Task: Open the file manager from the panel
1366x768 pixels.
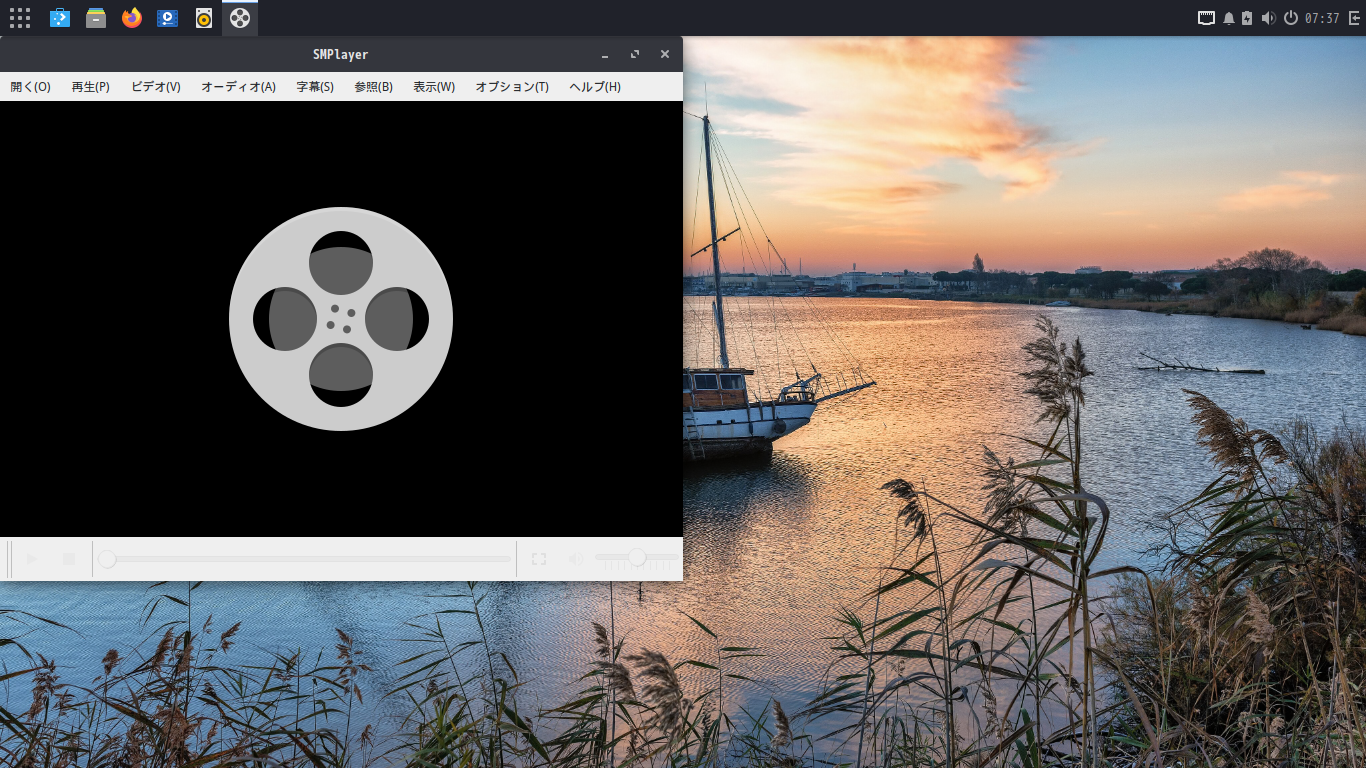Action: coord(96,18)
